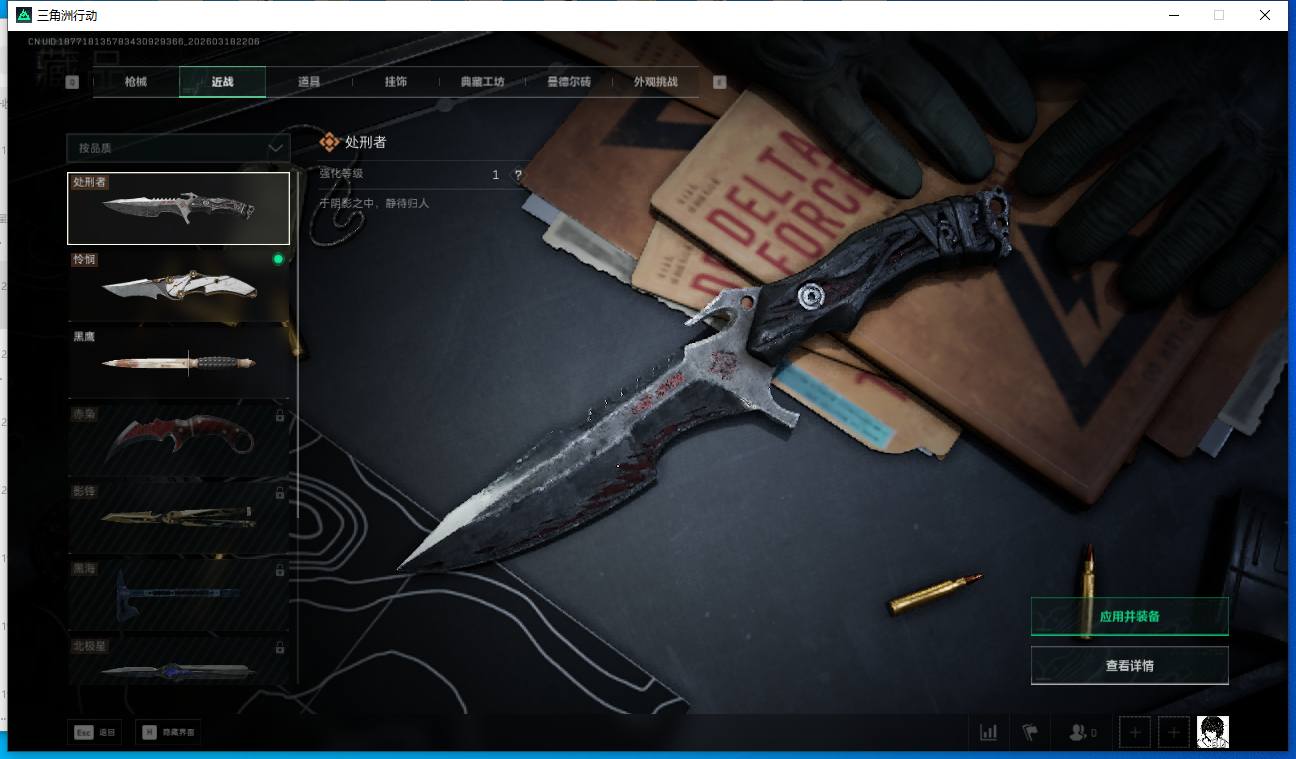Select the 怜悯 knife thumbnail

tap(178, 285)
